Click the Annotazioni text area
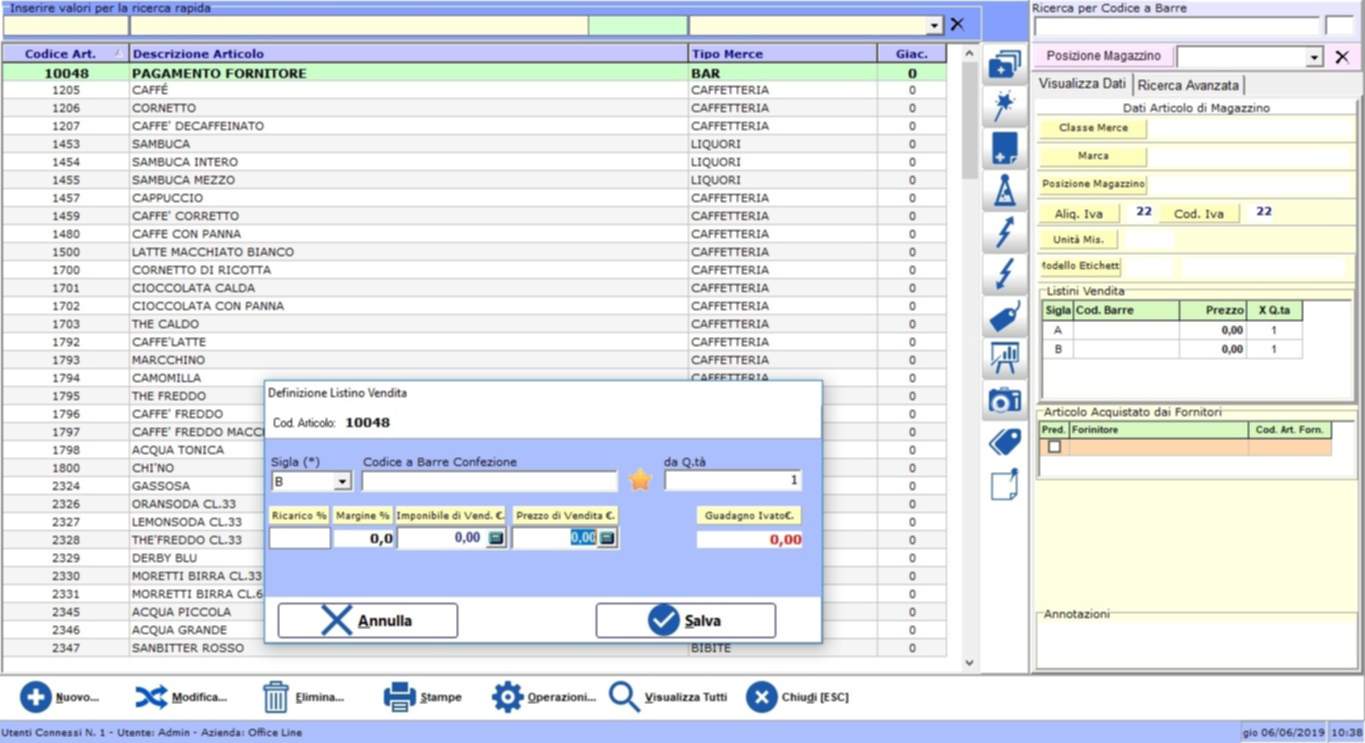Screen dimensions: 1365x743 click(x=1195, y=643)
